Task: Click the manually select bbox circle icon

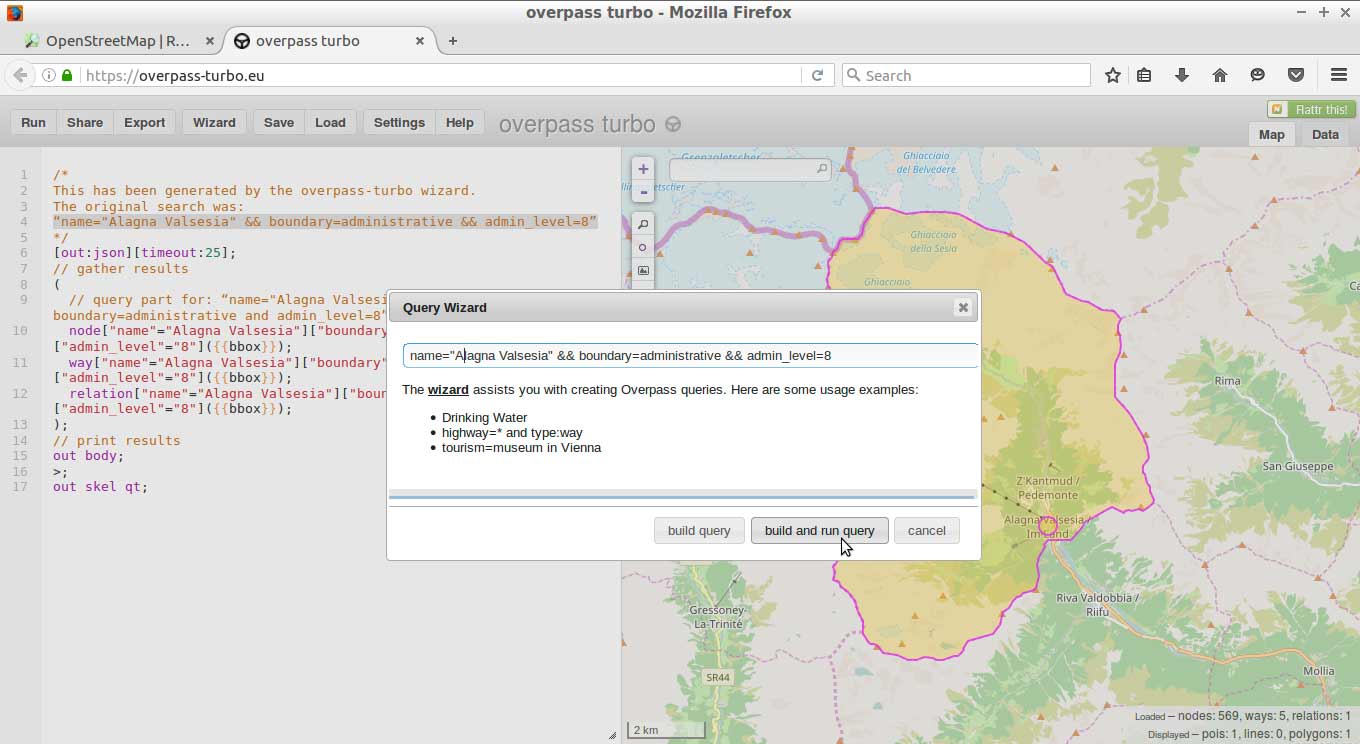Action: coord(643,247)
